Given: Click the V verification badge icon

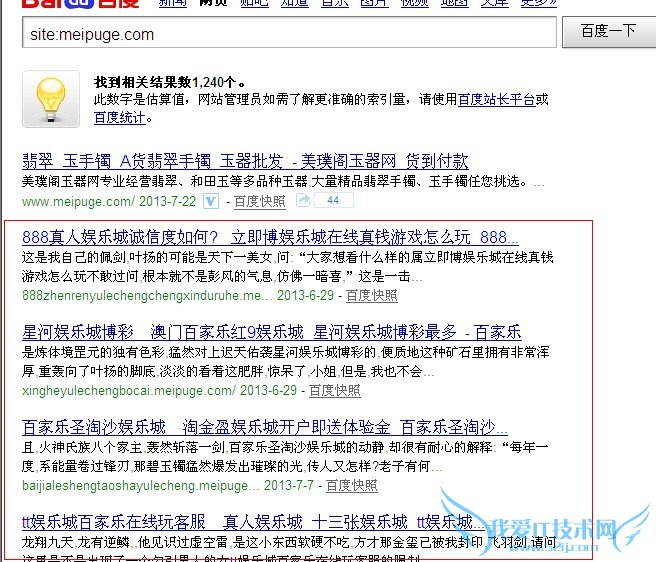Looking at the screenshot, I should tap(211, 201).
